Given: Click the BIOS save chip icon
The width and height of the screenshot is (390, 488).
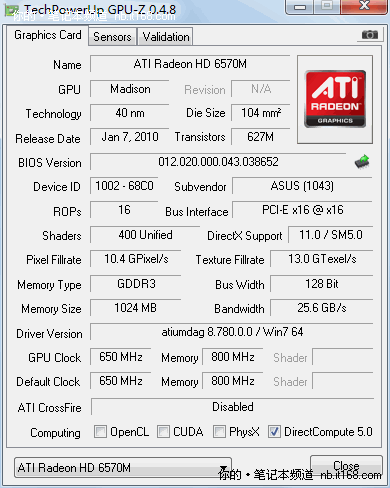Looking at the screenshot, I should (x=362, y=162).
